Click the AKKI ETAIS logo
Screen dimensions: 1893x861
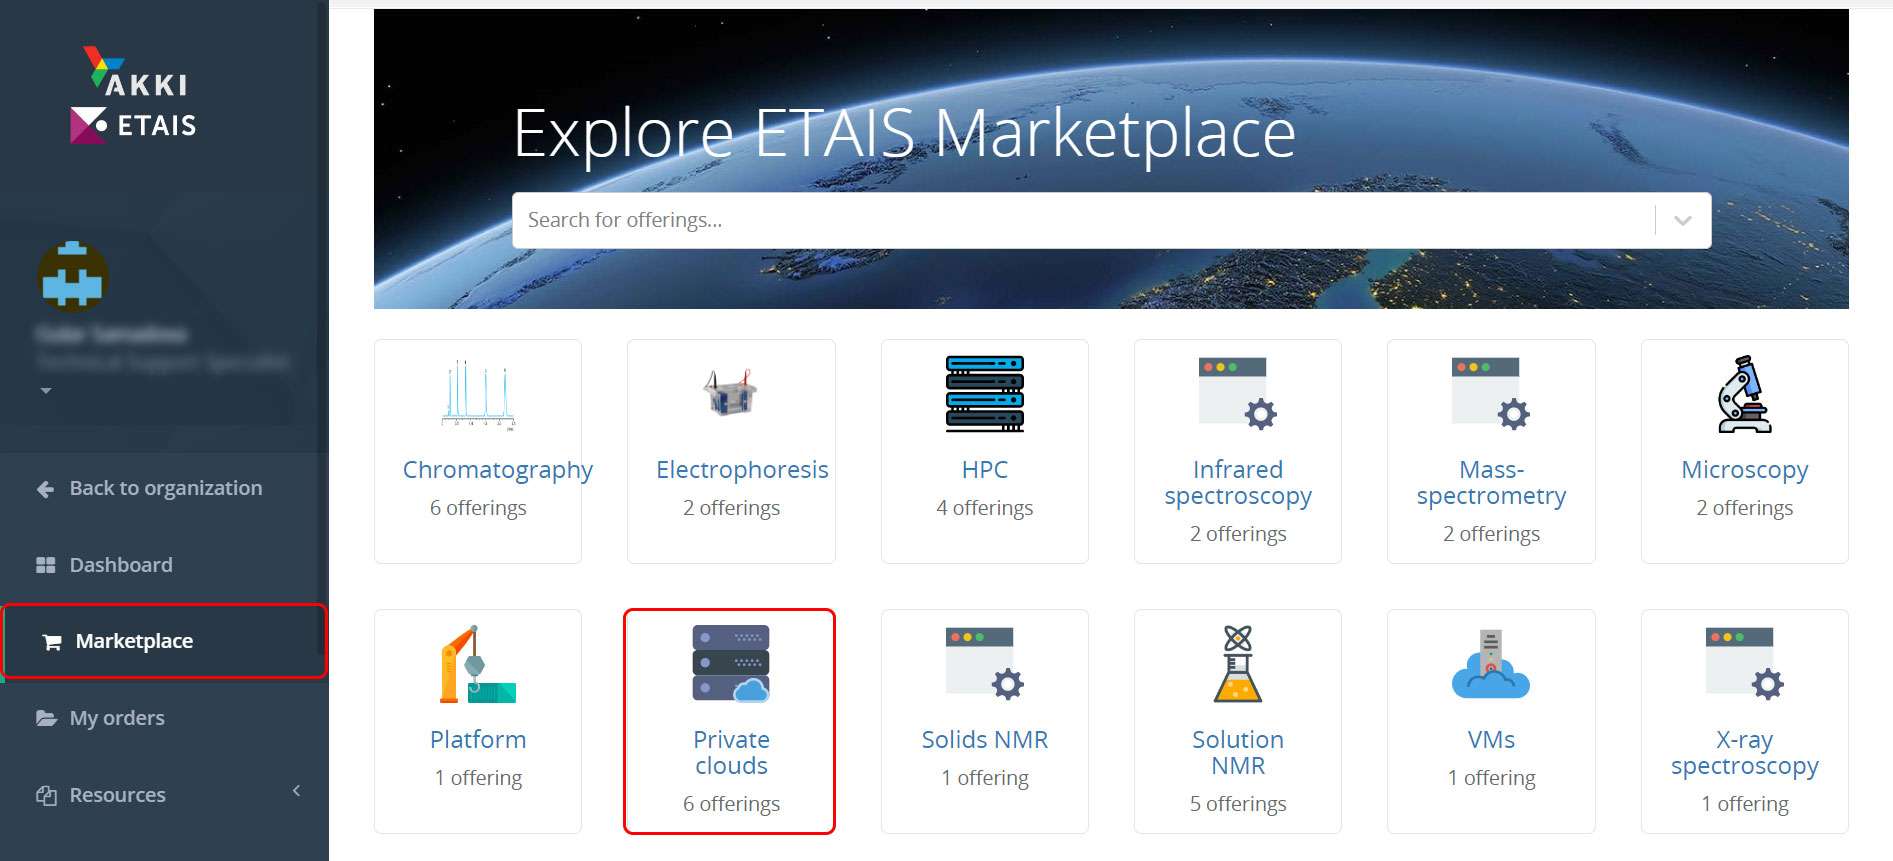[134, 95]
